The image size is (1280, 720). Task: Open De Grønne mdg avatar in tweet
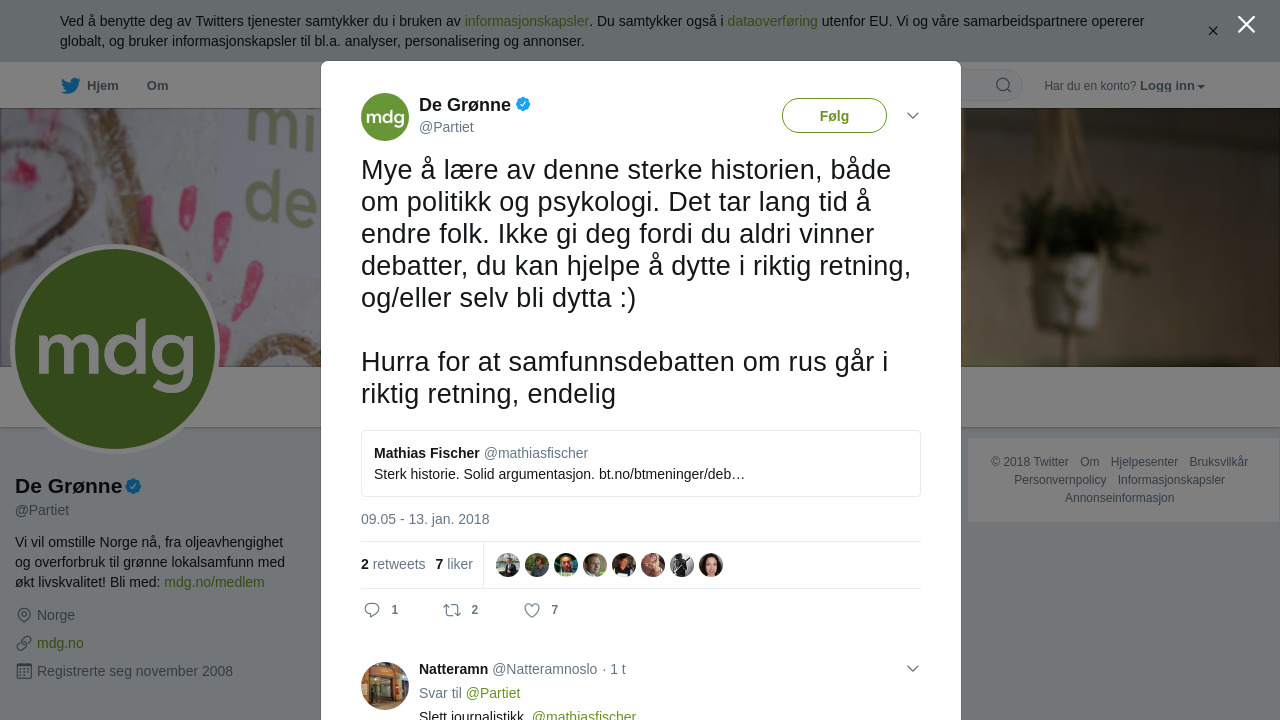point(385,117)
